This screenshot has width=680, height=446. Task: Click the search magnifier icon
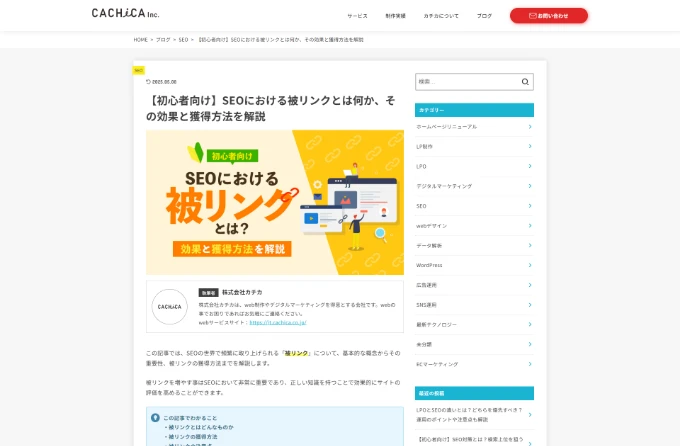point(525,82)
